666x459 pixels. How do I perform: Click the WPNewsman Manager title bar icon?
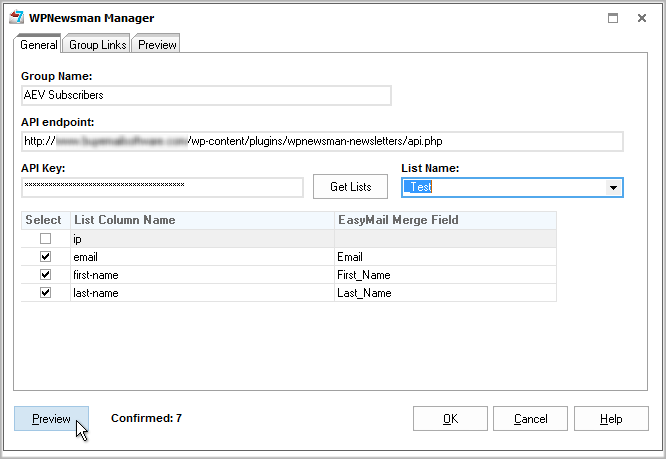pos(17,17)
